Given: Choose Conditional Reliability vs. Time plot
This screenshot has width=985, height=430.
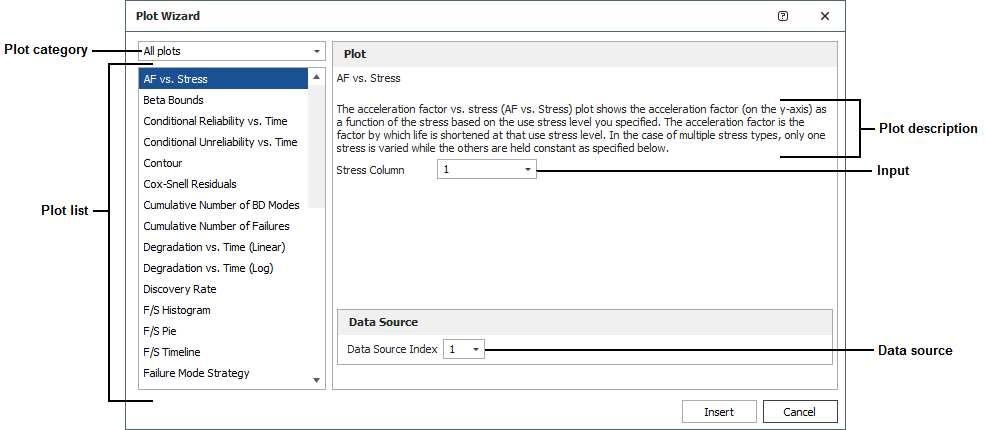Looking at the screenshot, I should tap(214, 121).
